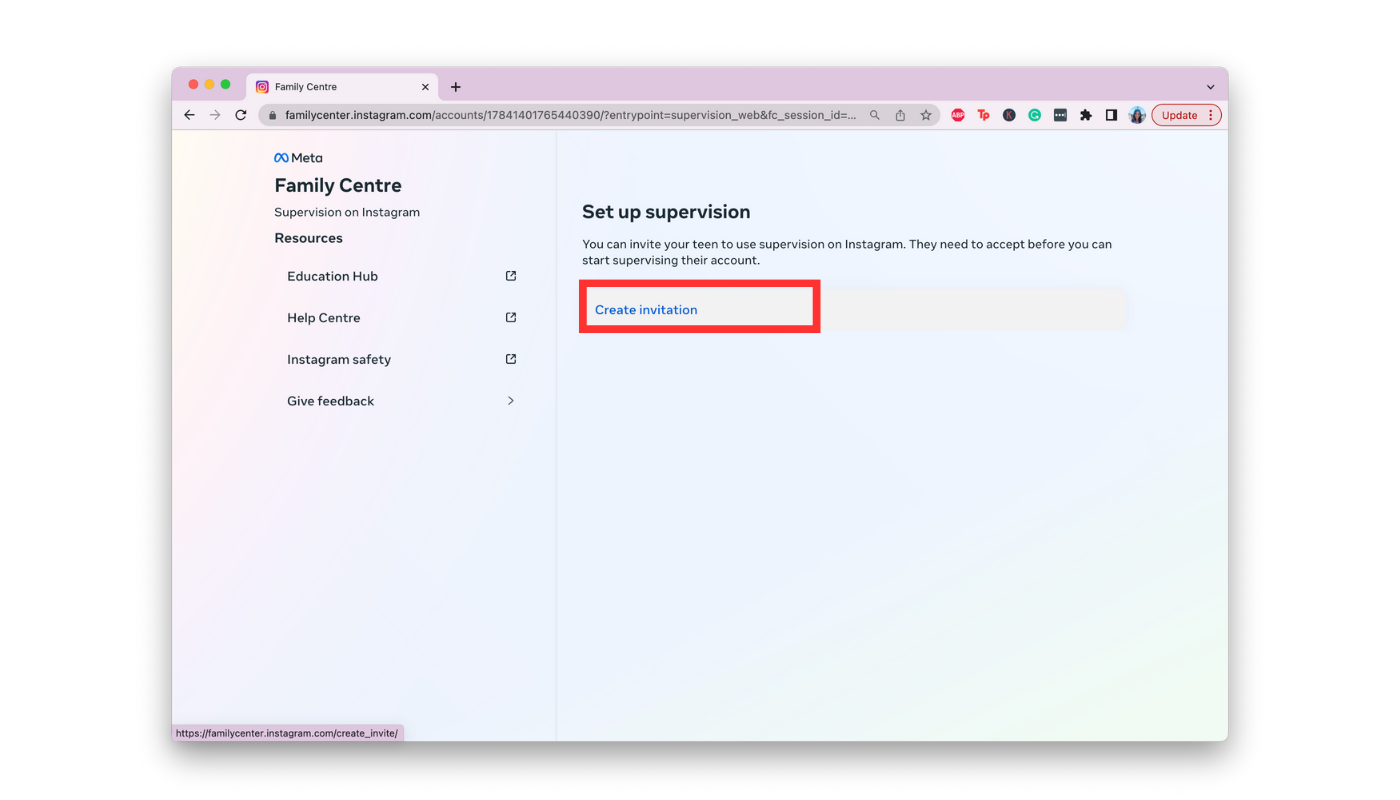Open the Chrome three-dot menu

pos(1211,115)
